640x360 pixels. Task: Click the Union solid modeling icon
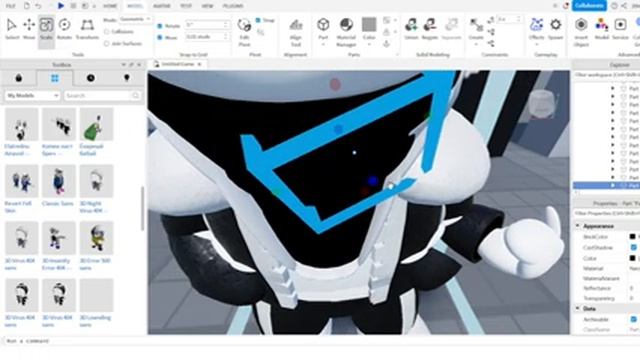(x=411, y=29)
